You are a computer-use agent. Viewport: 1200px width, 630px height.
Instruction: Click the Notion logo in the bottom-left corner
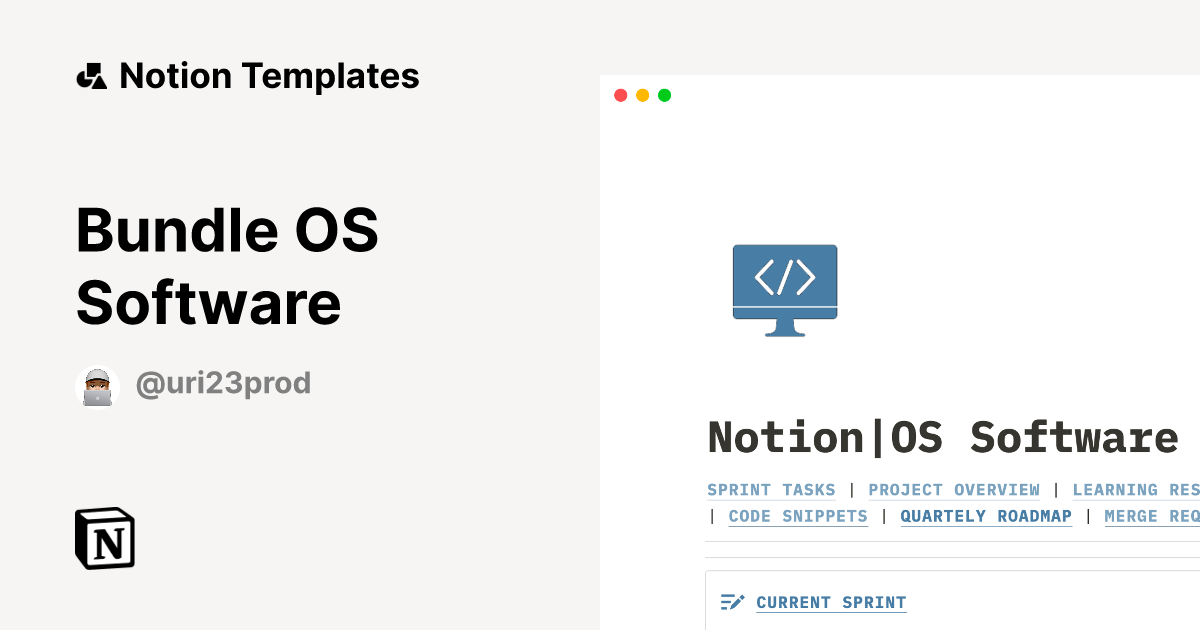[x=105, y=539]
